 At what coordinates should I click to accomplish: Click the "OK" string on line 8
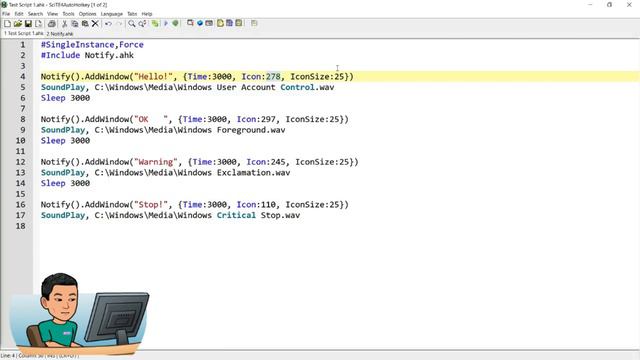click(x=151, y=119)
